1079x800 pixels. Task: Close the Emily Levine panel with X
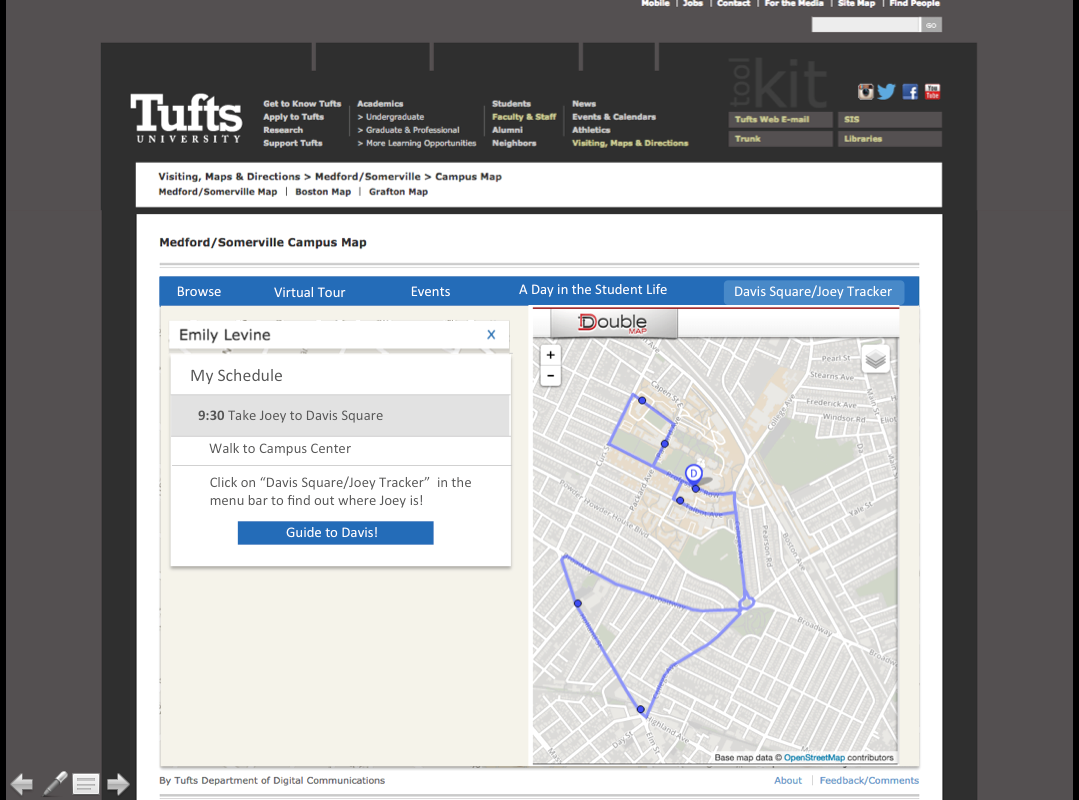click(x=491, y=334)
